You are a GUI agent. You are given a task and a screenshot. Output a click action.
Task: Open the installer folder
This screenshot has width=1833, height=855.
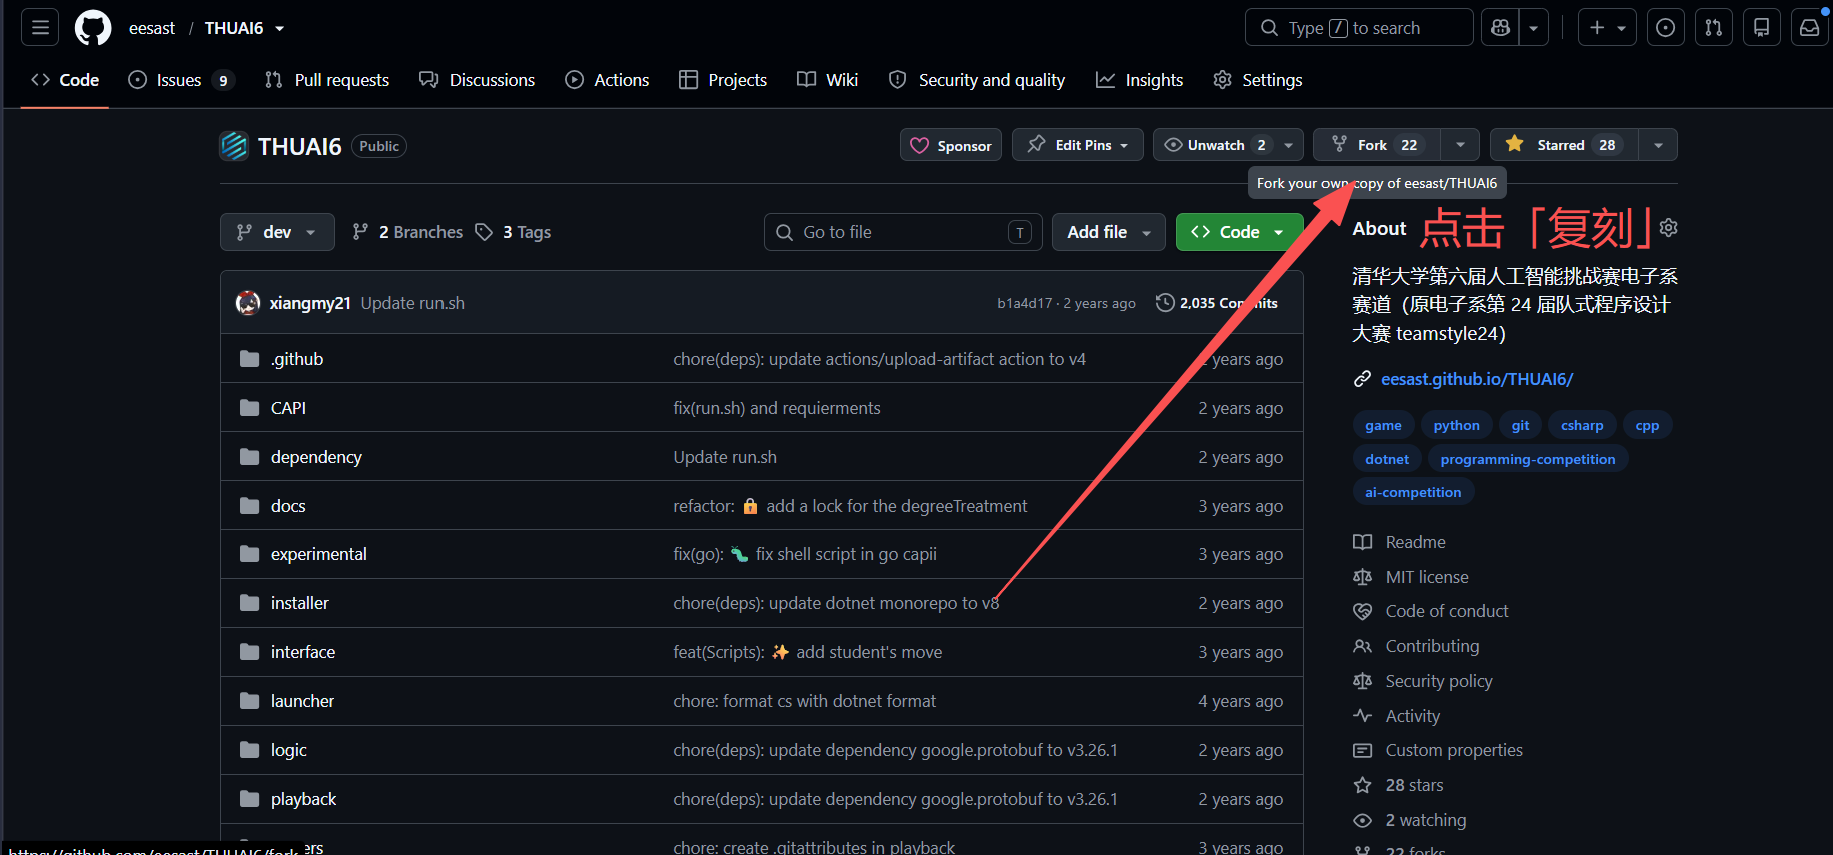300,603
